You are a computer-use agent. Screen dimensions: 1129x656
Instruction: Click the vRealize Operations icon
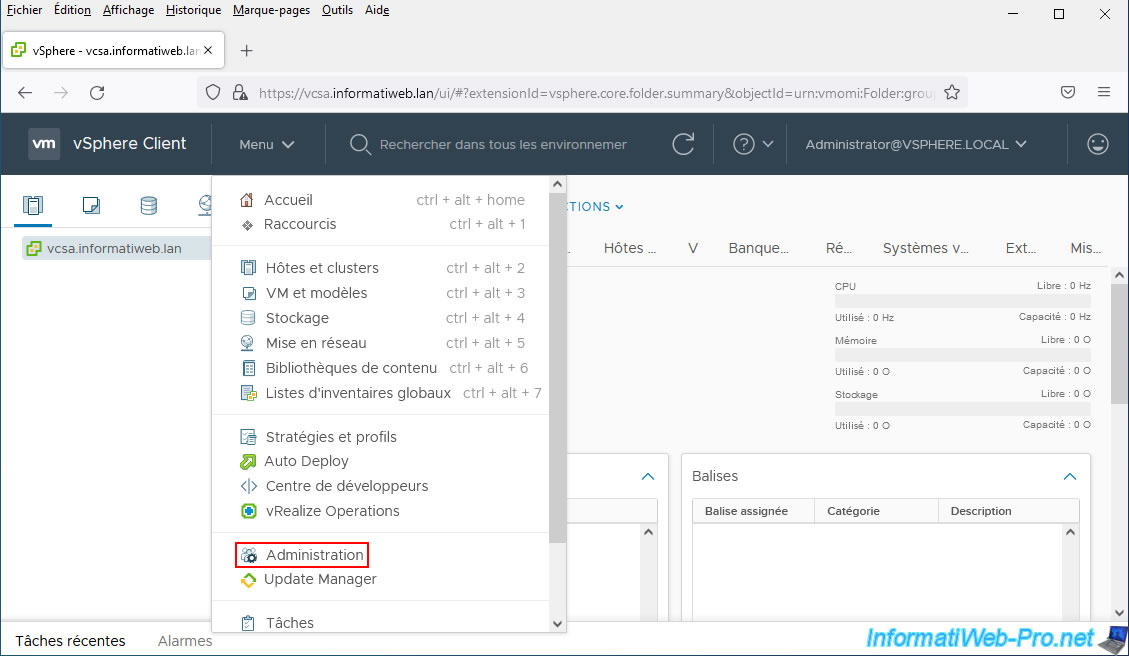coord(248,511)
